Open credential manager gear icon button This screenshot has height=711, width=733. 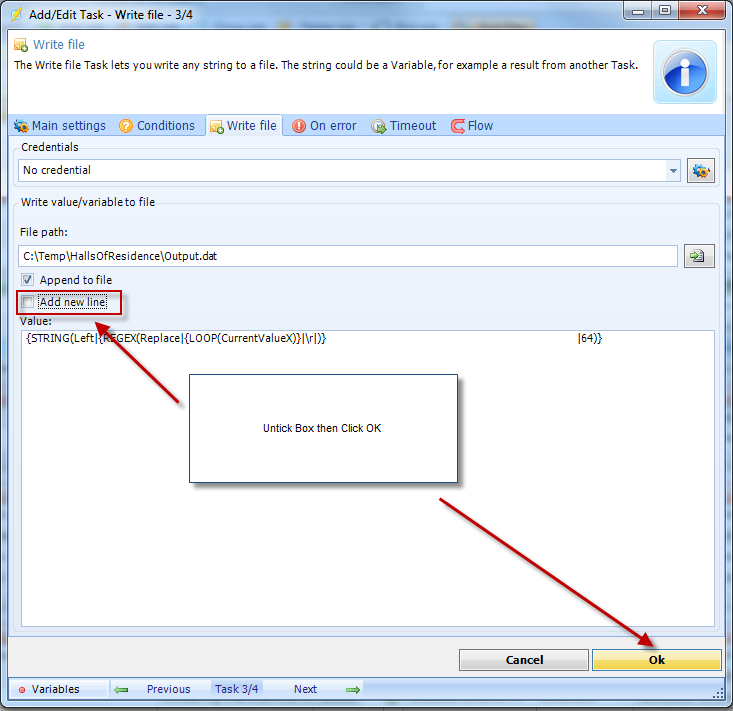[x=700, y=171]
